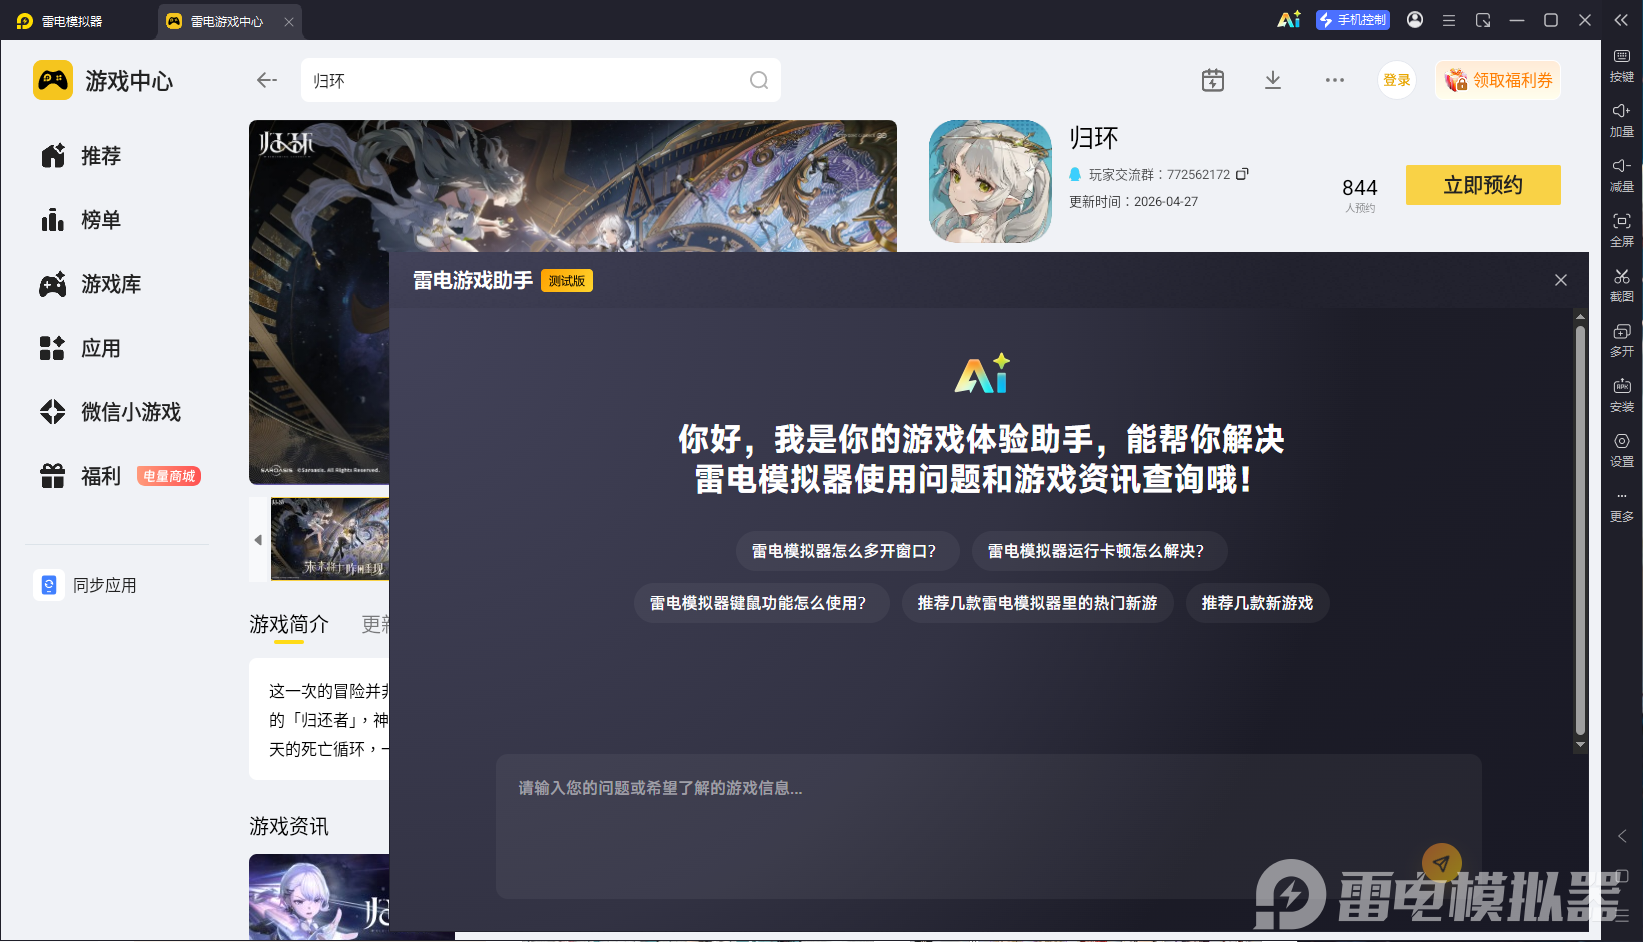The height and width of the screenshot is (942, 1643).
Task: Click 加量 volume up
Action: pos(1622,120)
